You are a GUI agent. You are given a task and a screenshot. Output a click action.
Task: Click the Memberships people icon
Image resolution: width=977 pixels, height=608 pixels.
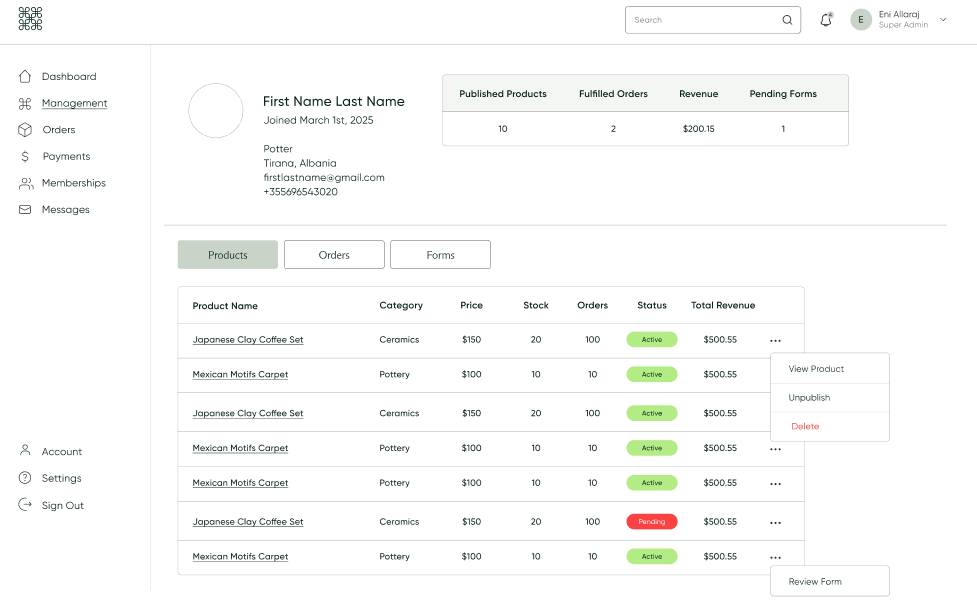pyautogui.click(x=24, y=182)
